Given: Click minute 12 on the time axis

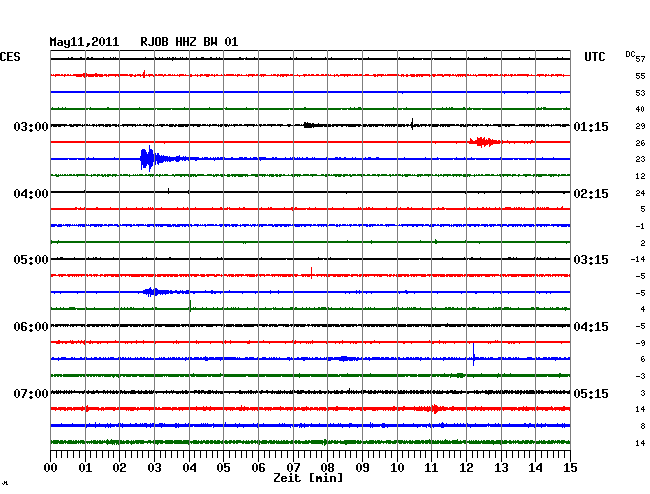Looking at the screenshot, I should [x=466, y=468].
